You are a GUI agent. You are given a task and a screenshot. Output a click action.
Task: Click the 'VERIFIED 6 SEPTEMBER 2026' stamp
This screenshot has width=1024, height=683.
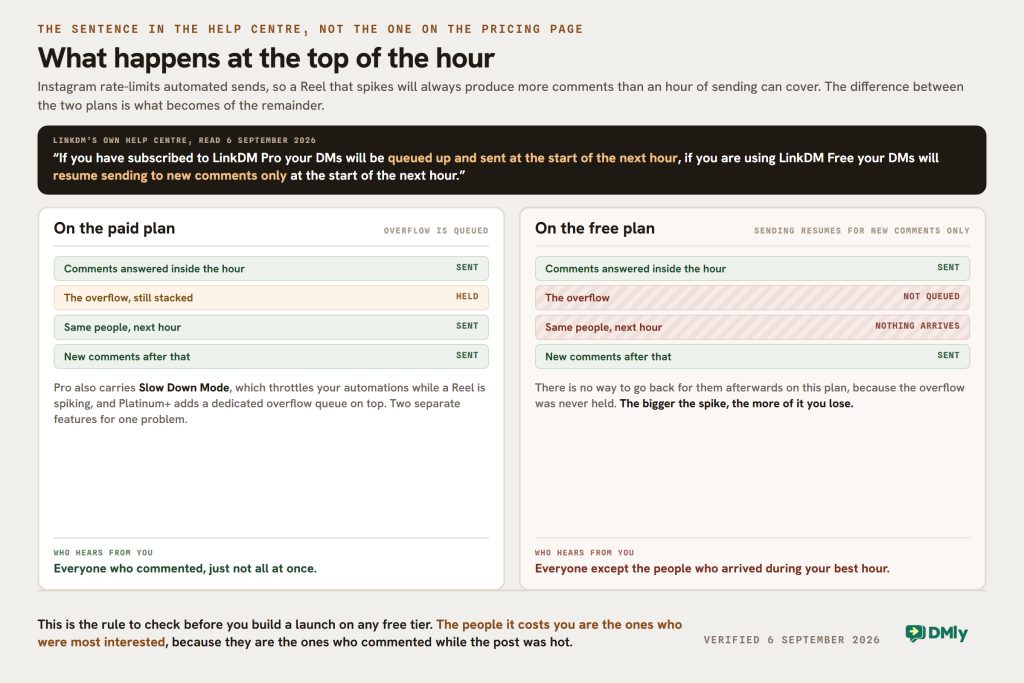pos(792,640)
